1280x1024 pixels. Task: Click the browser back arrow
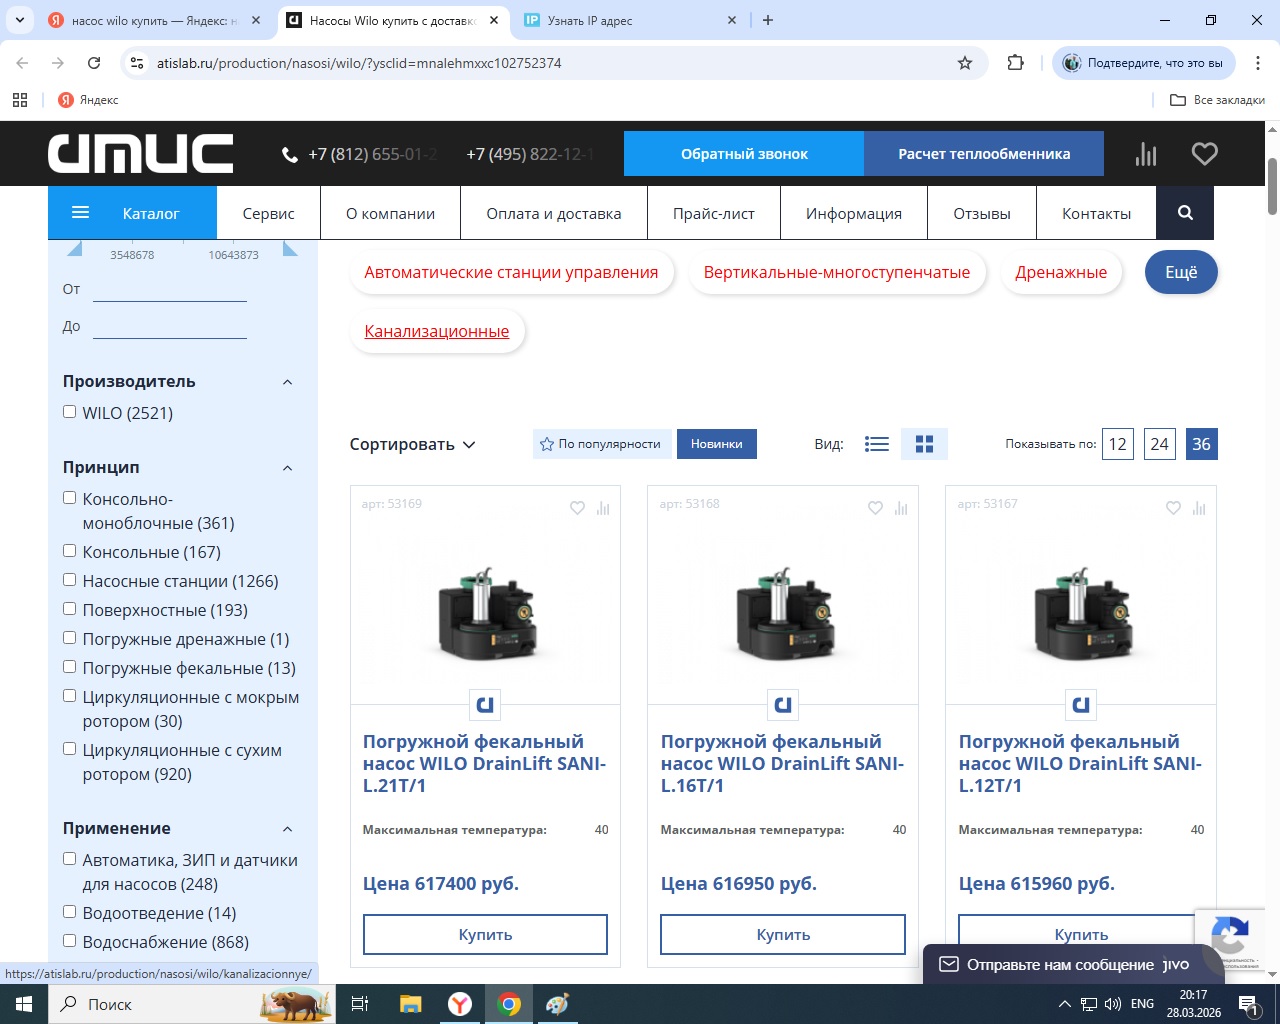tap(22, 63)
